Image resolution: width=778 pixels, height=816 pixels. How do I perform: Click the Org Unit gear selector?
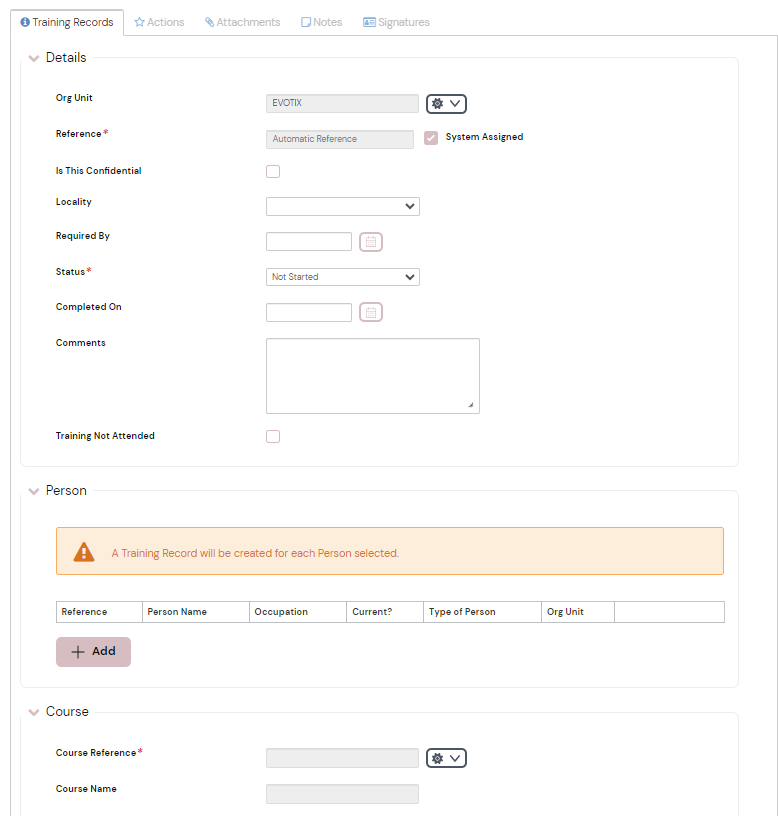[446, 104]
